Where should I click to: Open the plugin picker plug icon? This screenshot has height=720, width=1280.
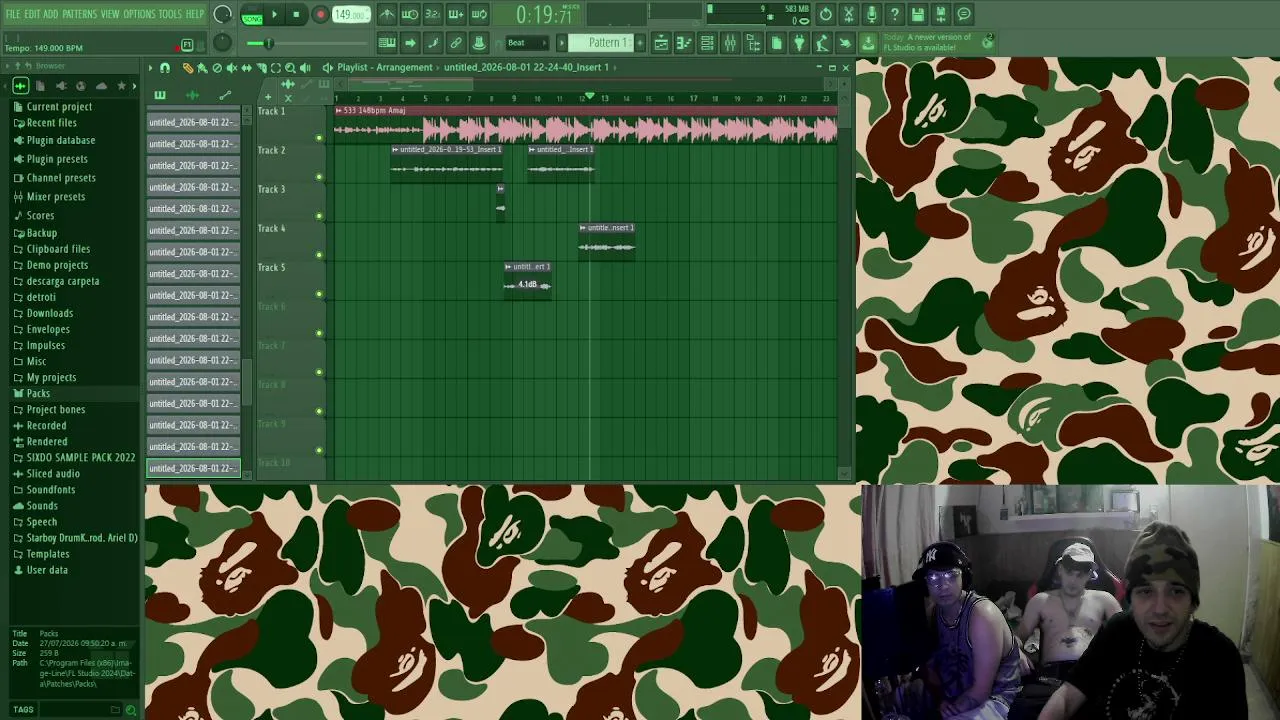799,43
